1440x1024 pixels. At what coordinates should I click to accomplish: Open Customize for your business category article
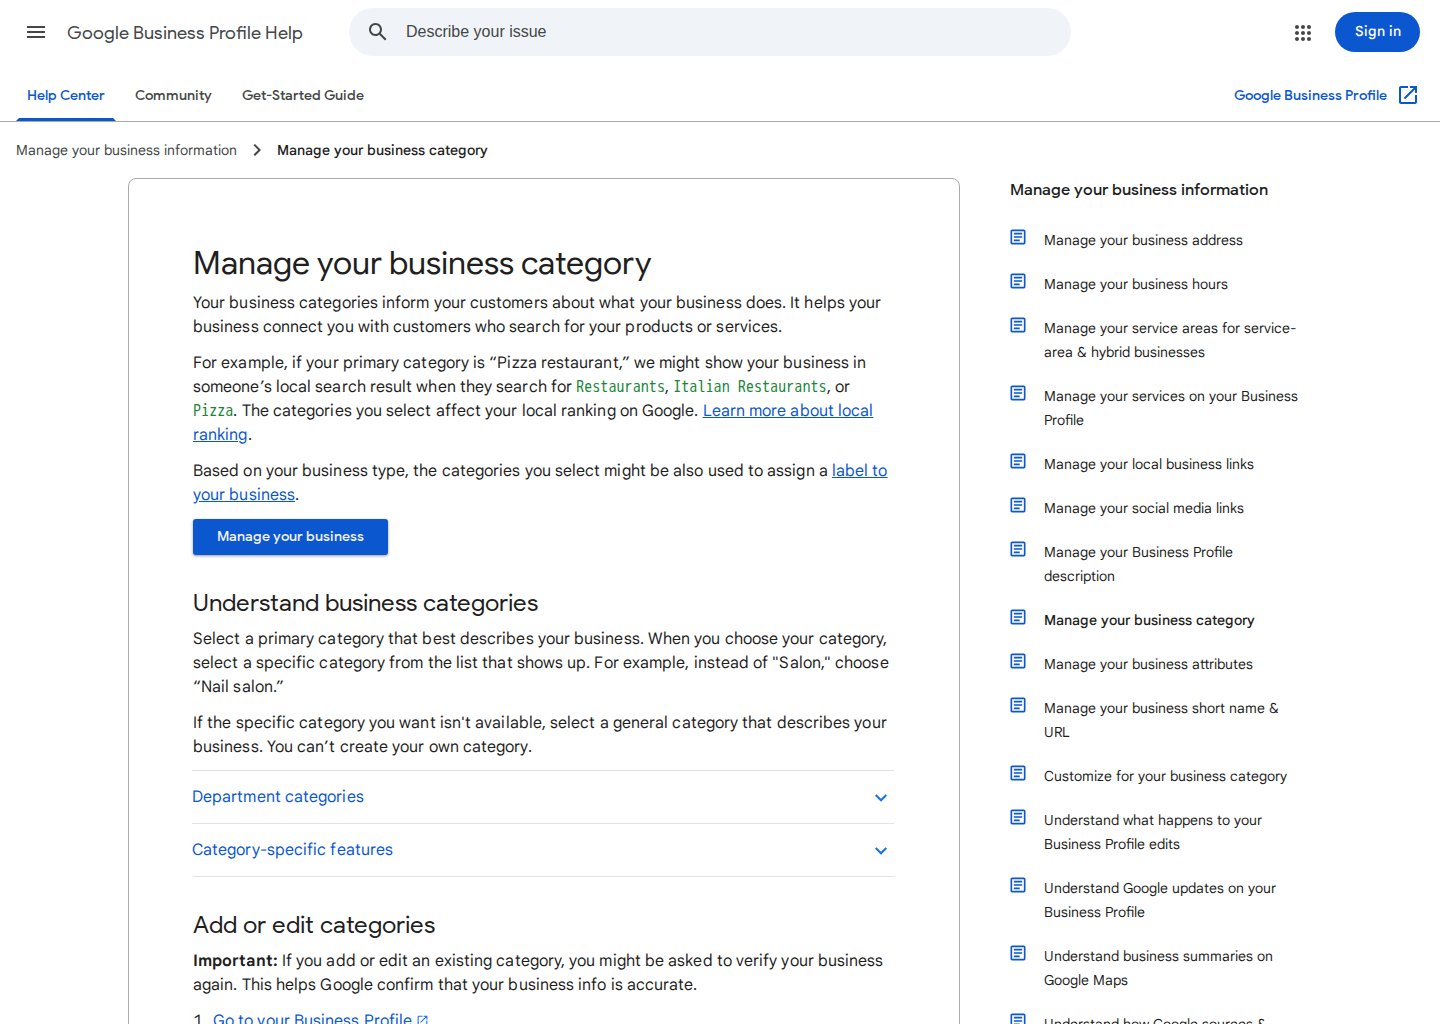point(1165,776)
